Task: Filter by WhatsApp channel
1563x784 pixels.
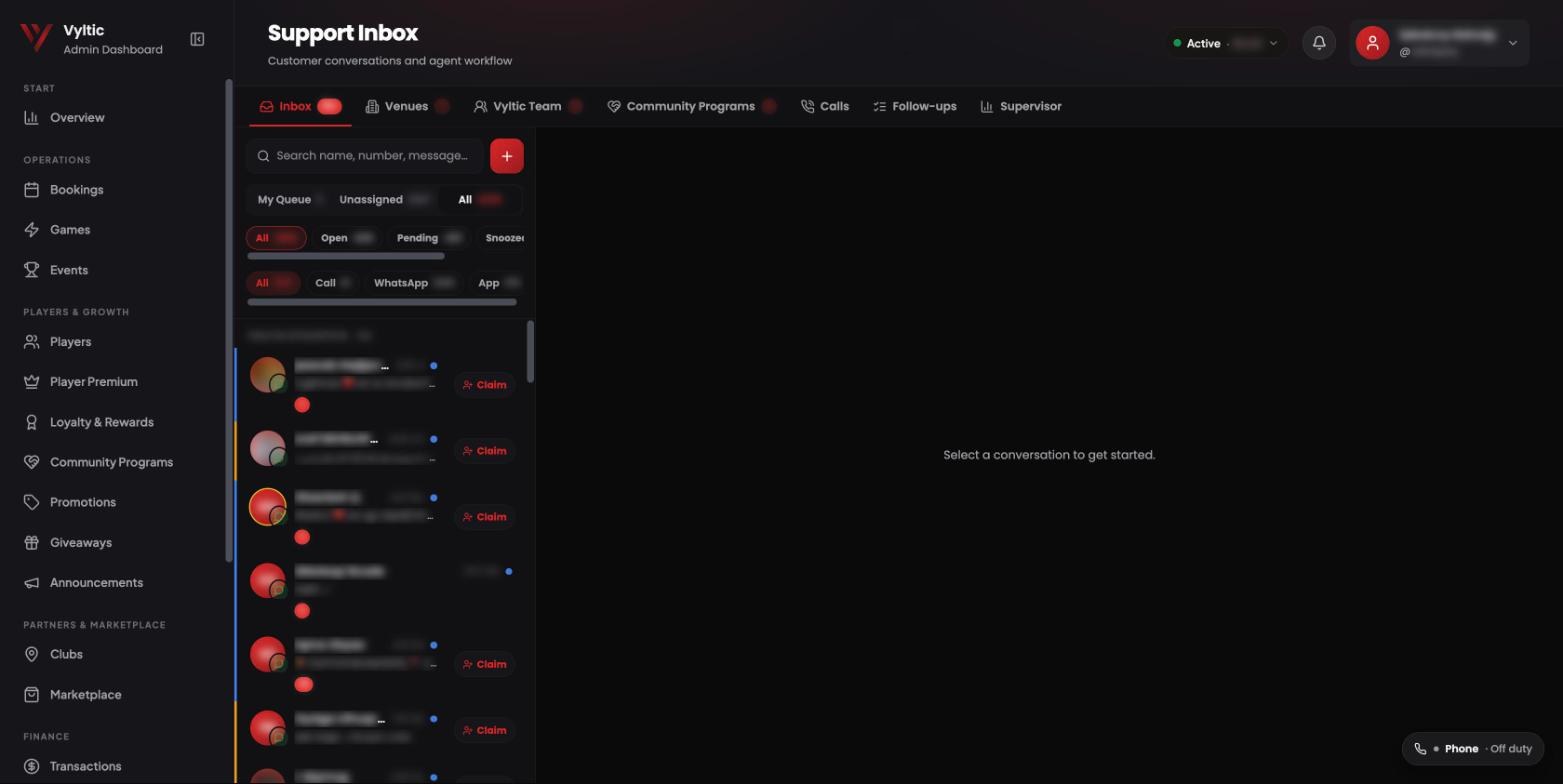Action: [413, 283]
